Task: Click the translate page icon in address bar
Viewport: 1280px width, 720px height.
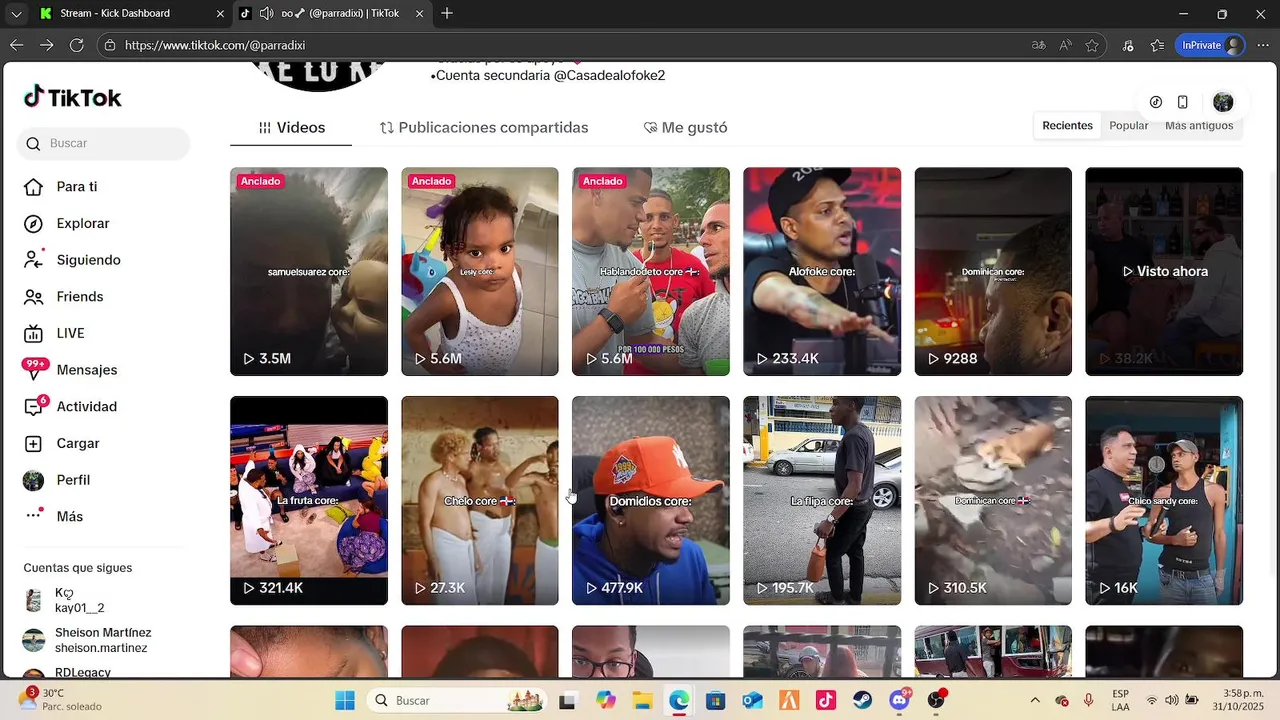Action: tap(1039, 45)
